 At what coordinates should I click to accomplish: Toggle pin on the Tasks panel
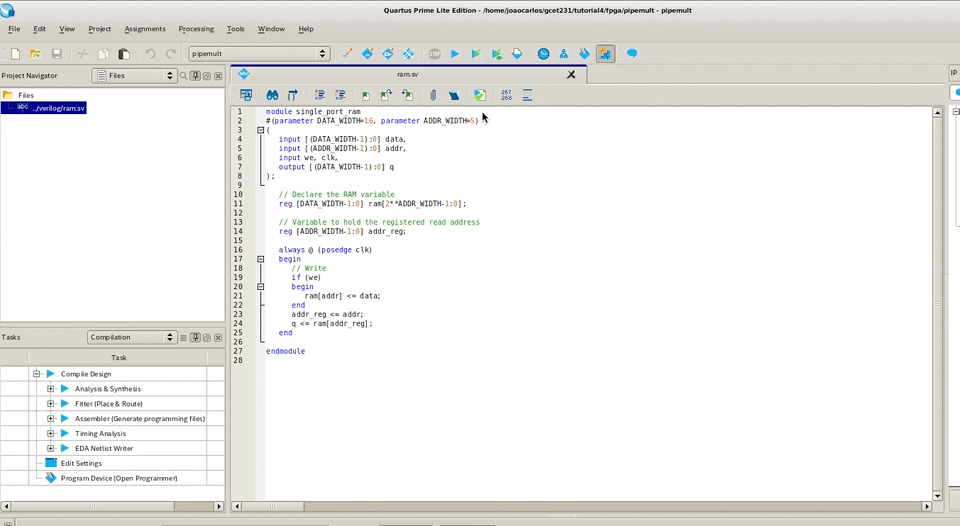point(195,338)
